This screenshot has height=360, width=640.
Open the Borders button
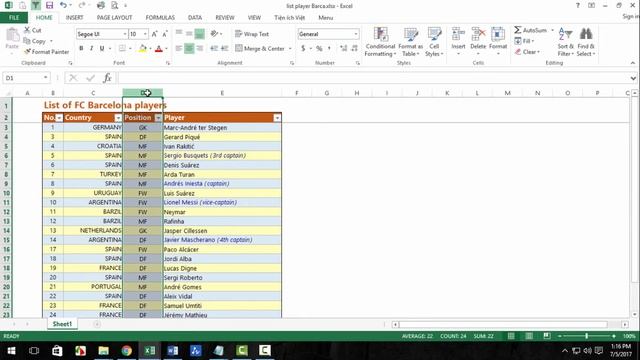[x=122, y=49]
